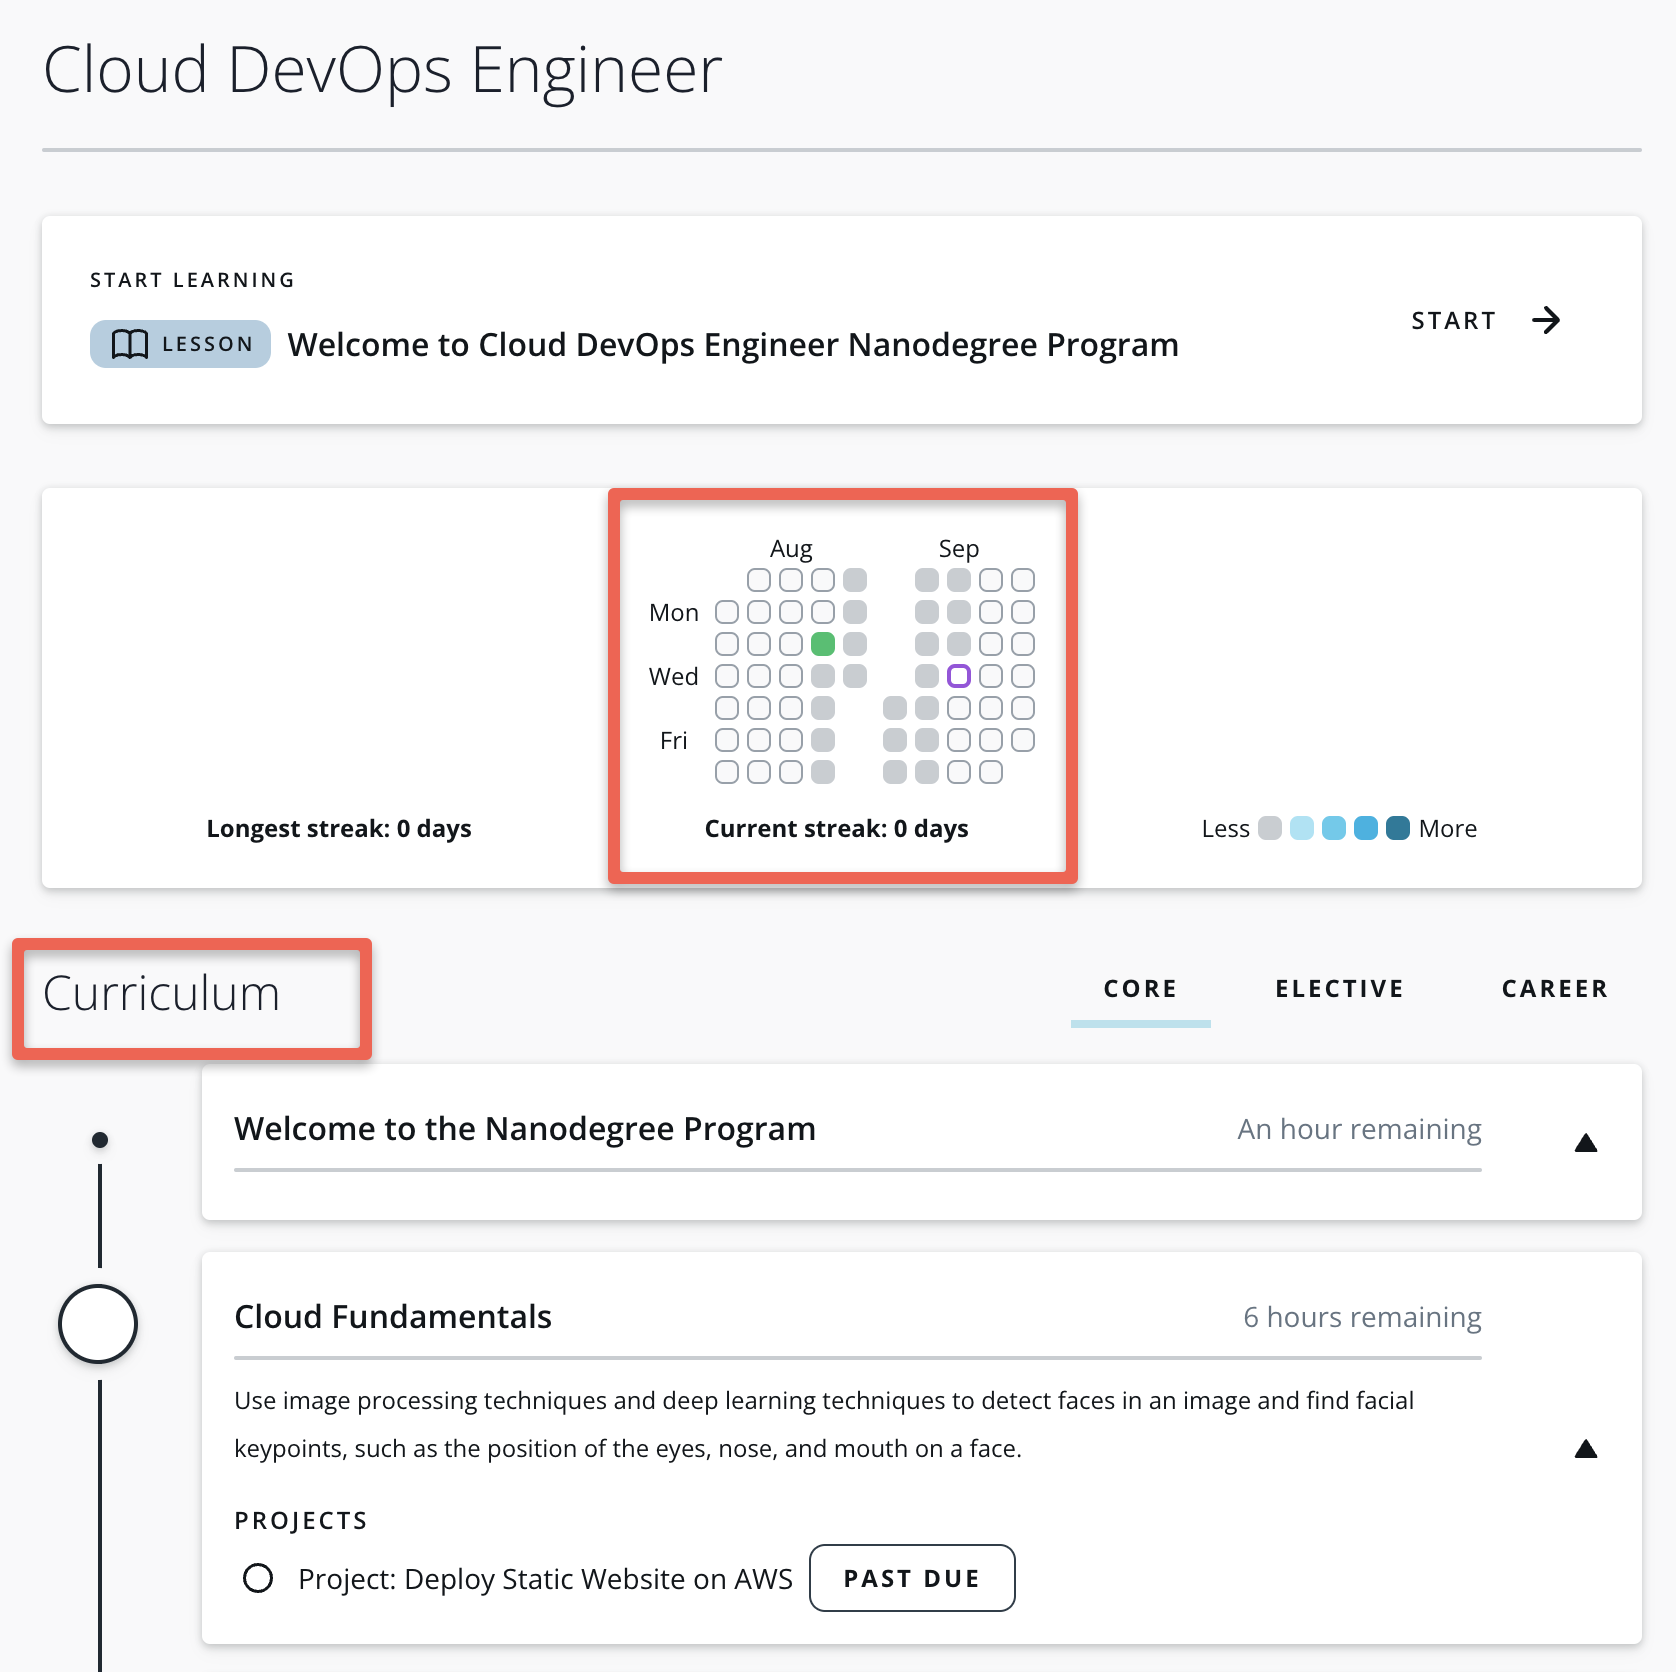Collapse the Cloud Fundamentals section
This screenshot has width=1676, height=1672.
click(x=1586, y=1446)
